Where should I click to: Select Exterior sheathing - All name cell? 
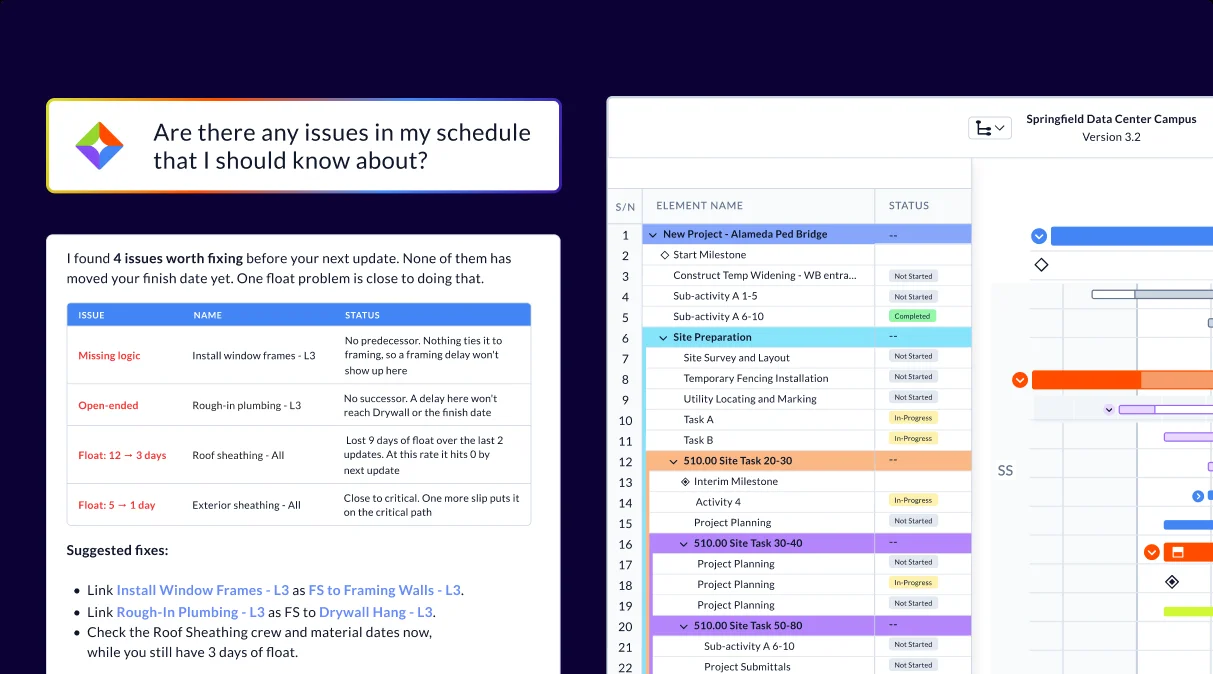pyautogui.click(x=246, y=506)
